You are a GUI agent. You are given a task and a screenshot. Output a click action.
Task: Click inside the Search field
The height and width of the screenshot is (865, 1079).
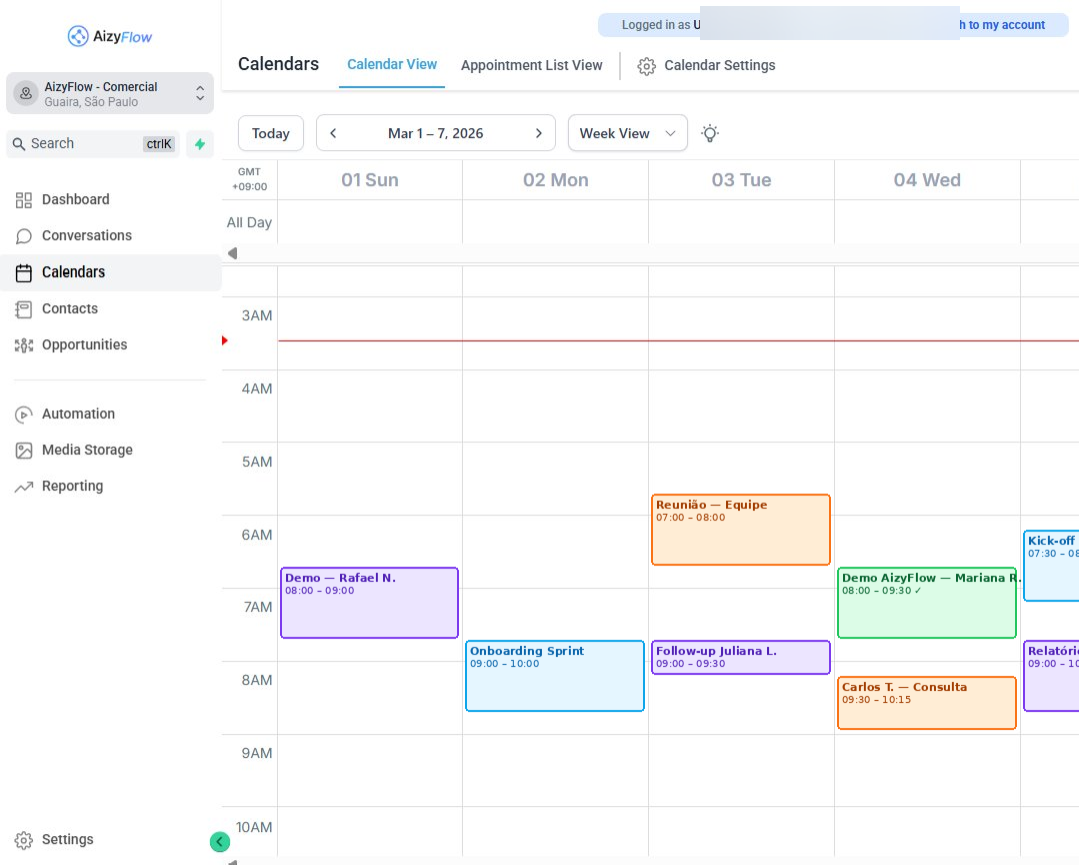pyautogui.click(x=90, y=143)
